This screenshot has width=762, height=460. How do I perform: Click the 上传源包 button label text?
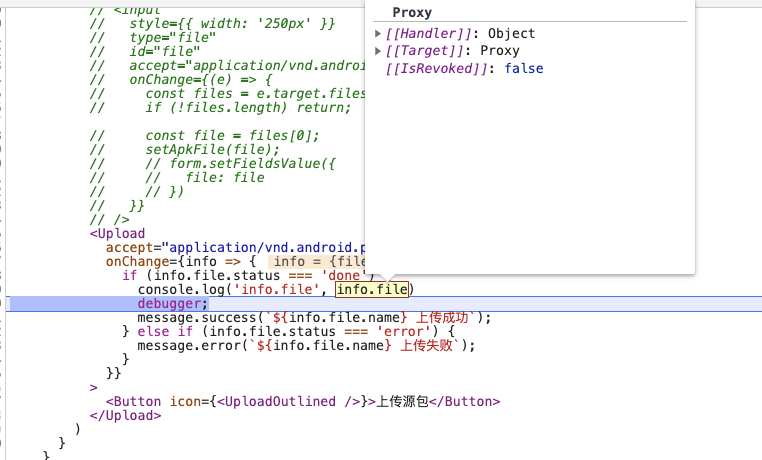point(402,402)
